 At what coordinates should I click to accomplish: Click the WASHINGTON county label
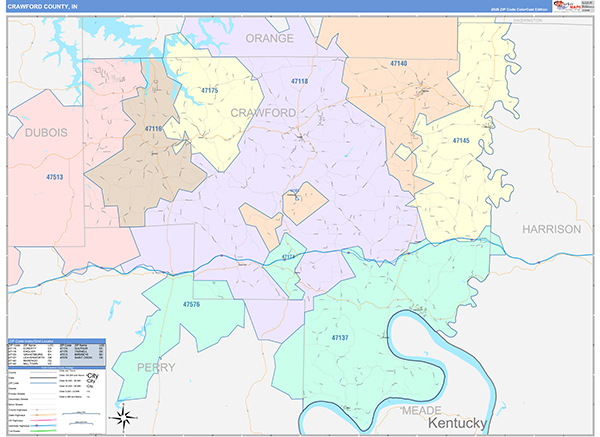click(x=528, y=20)
